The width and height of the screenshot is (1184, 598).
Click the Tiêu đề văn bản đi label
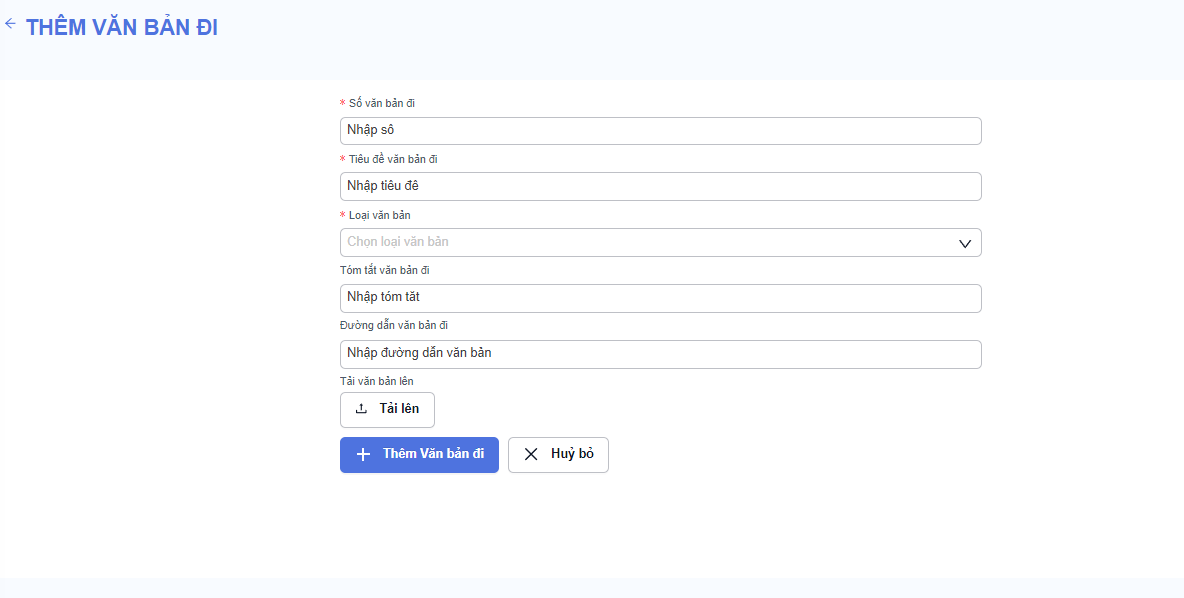[393, 159]
